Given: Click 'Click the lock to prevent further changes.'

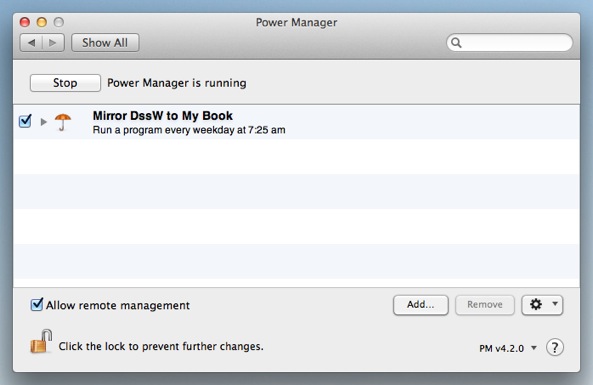Looking at the screenshot, I should click(x=161, y=346).
